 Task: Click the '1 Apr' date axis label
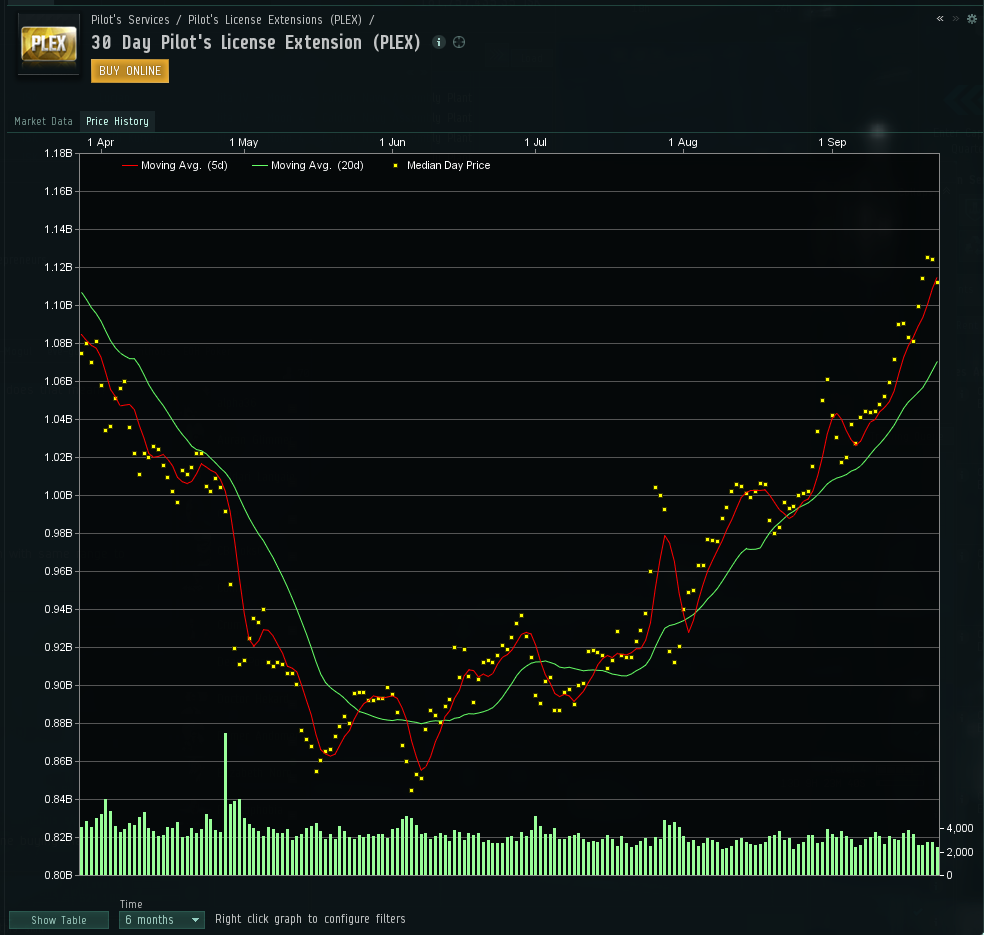click(100, 142)
